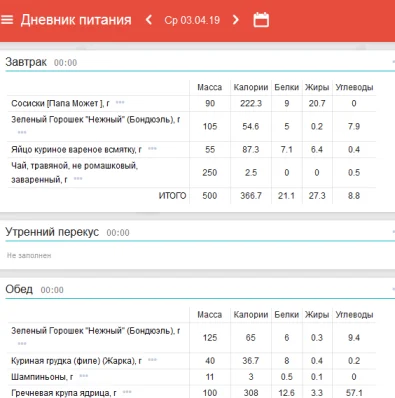The image size is (395, 398).
Task: Click tea mass value 250
Action: click(210, 173)
